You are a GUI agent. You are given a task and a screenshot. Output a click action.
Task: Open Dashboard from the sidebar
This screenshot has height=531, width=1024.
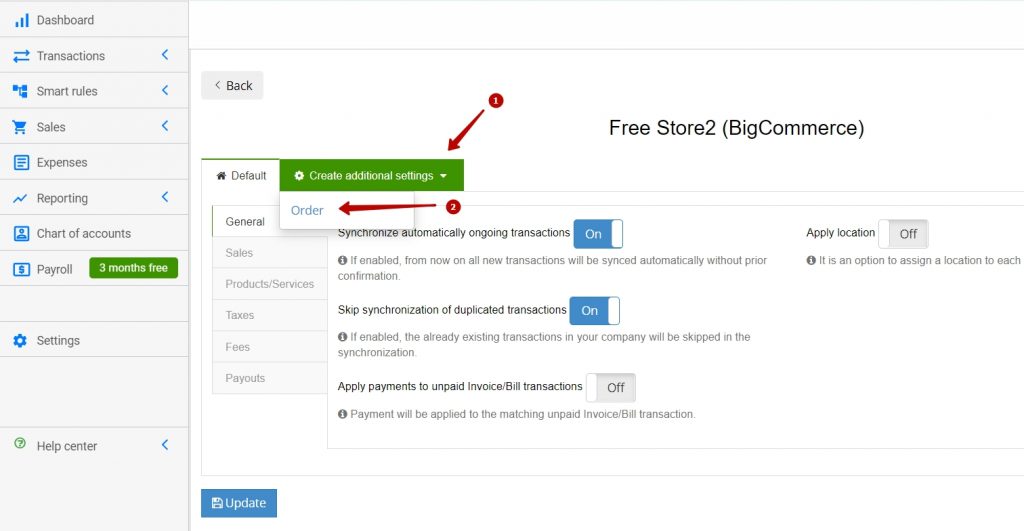point(94,20)
